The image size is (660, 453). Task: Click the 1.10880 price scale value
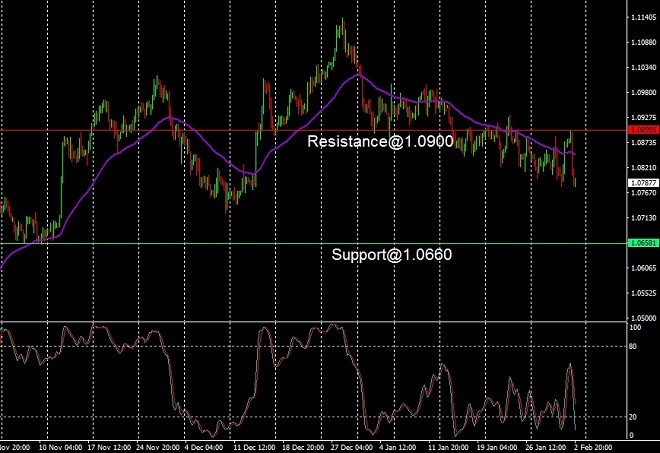(x=644, y=43)
